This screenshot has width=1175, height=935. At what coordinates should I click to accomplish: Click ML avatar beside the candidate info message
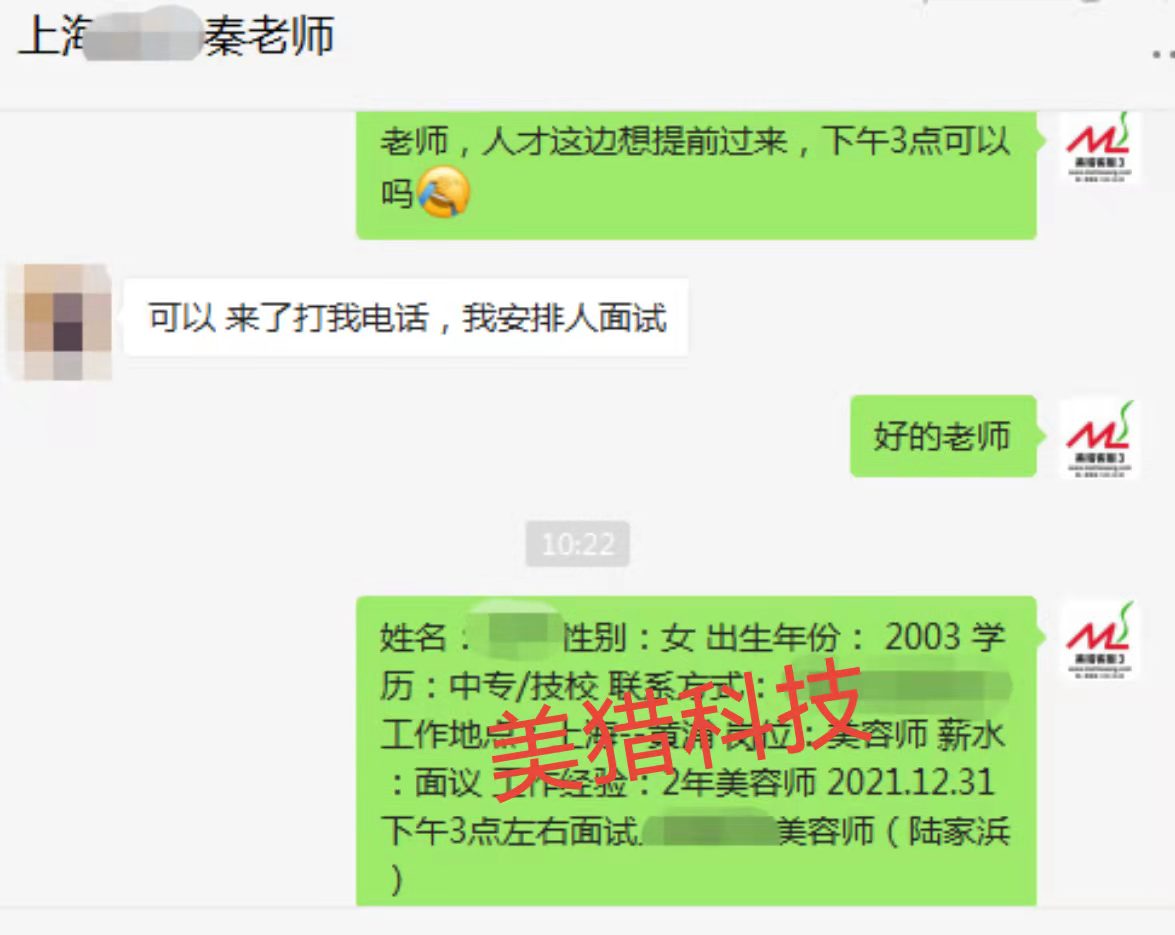pos(1099,641)
